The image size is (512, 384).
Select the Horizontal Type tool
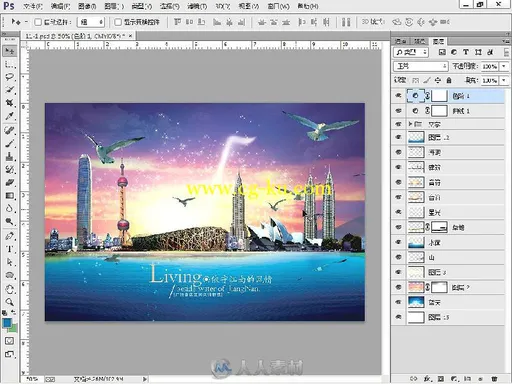pyautogui.click(x=10, y=249)
